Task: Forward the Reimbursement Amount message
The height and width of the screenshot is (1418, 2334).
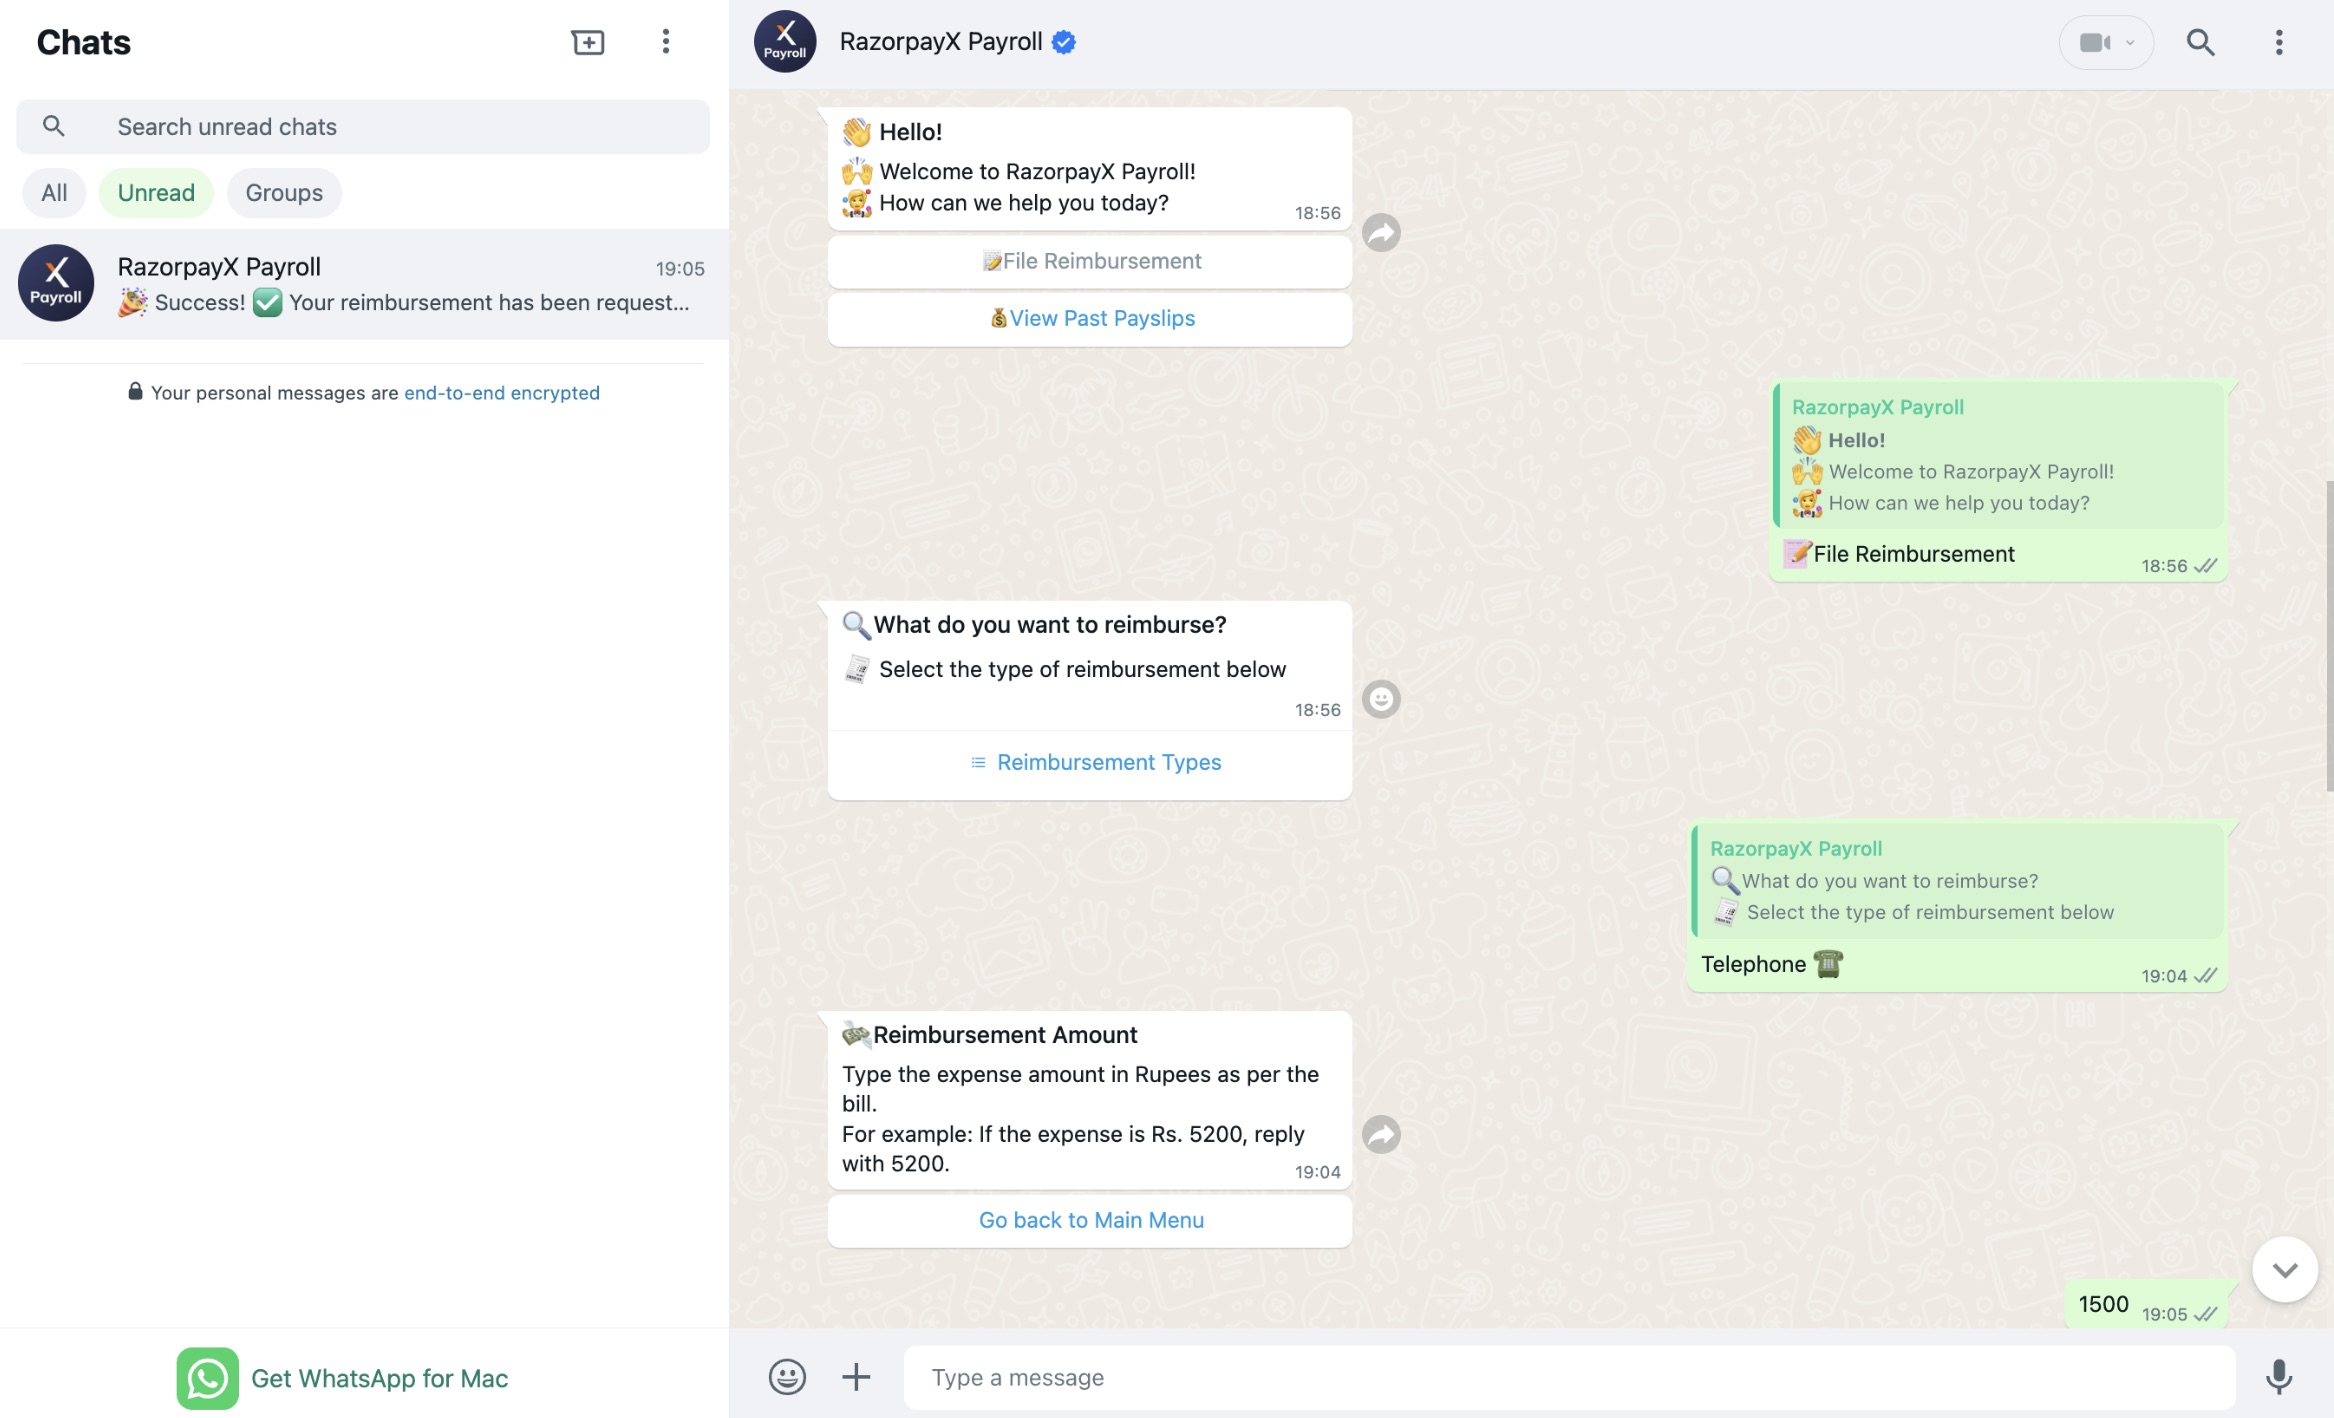Action: 1381,1134
